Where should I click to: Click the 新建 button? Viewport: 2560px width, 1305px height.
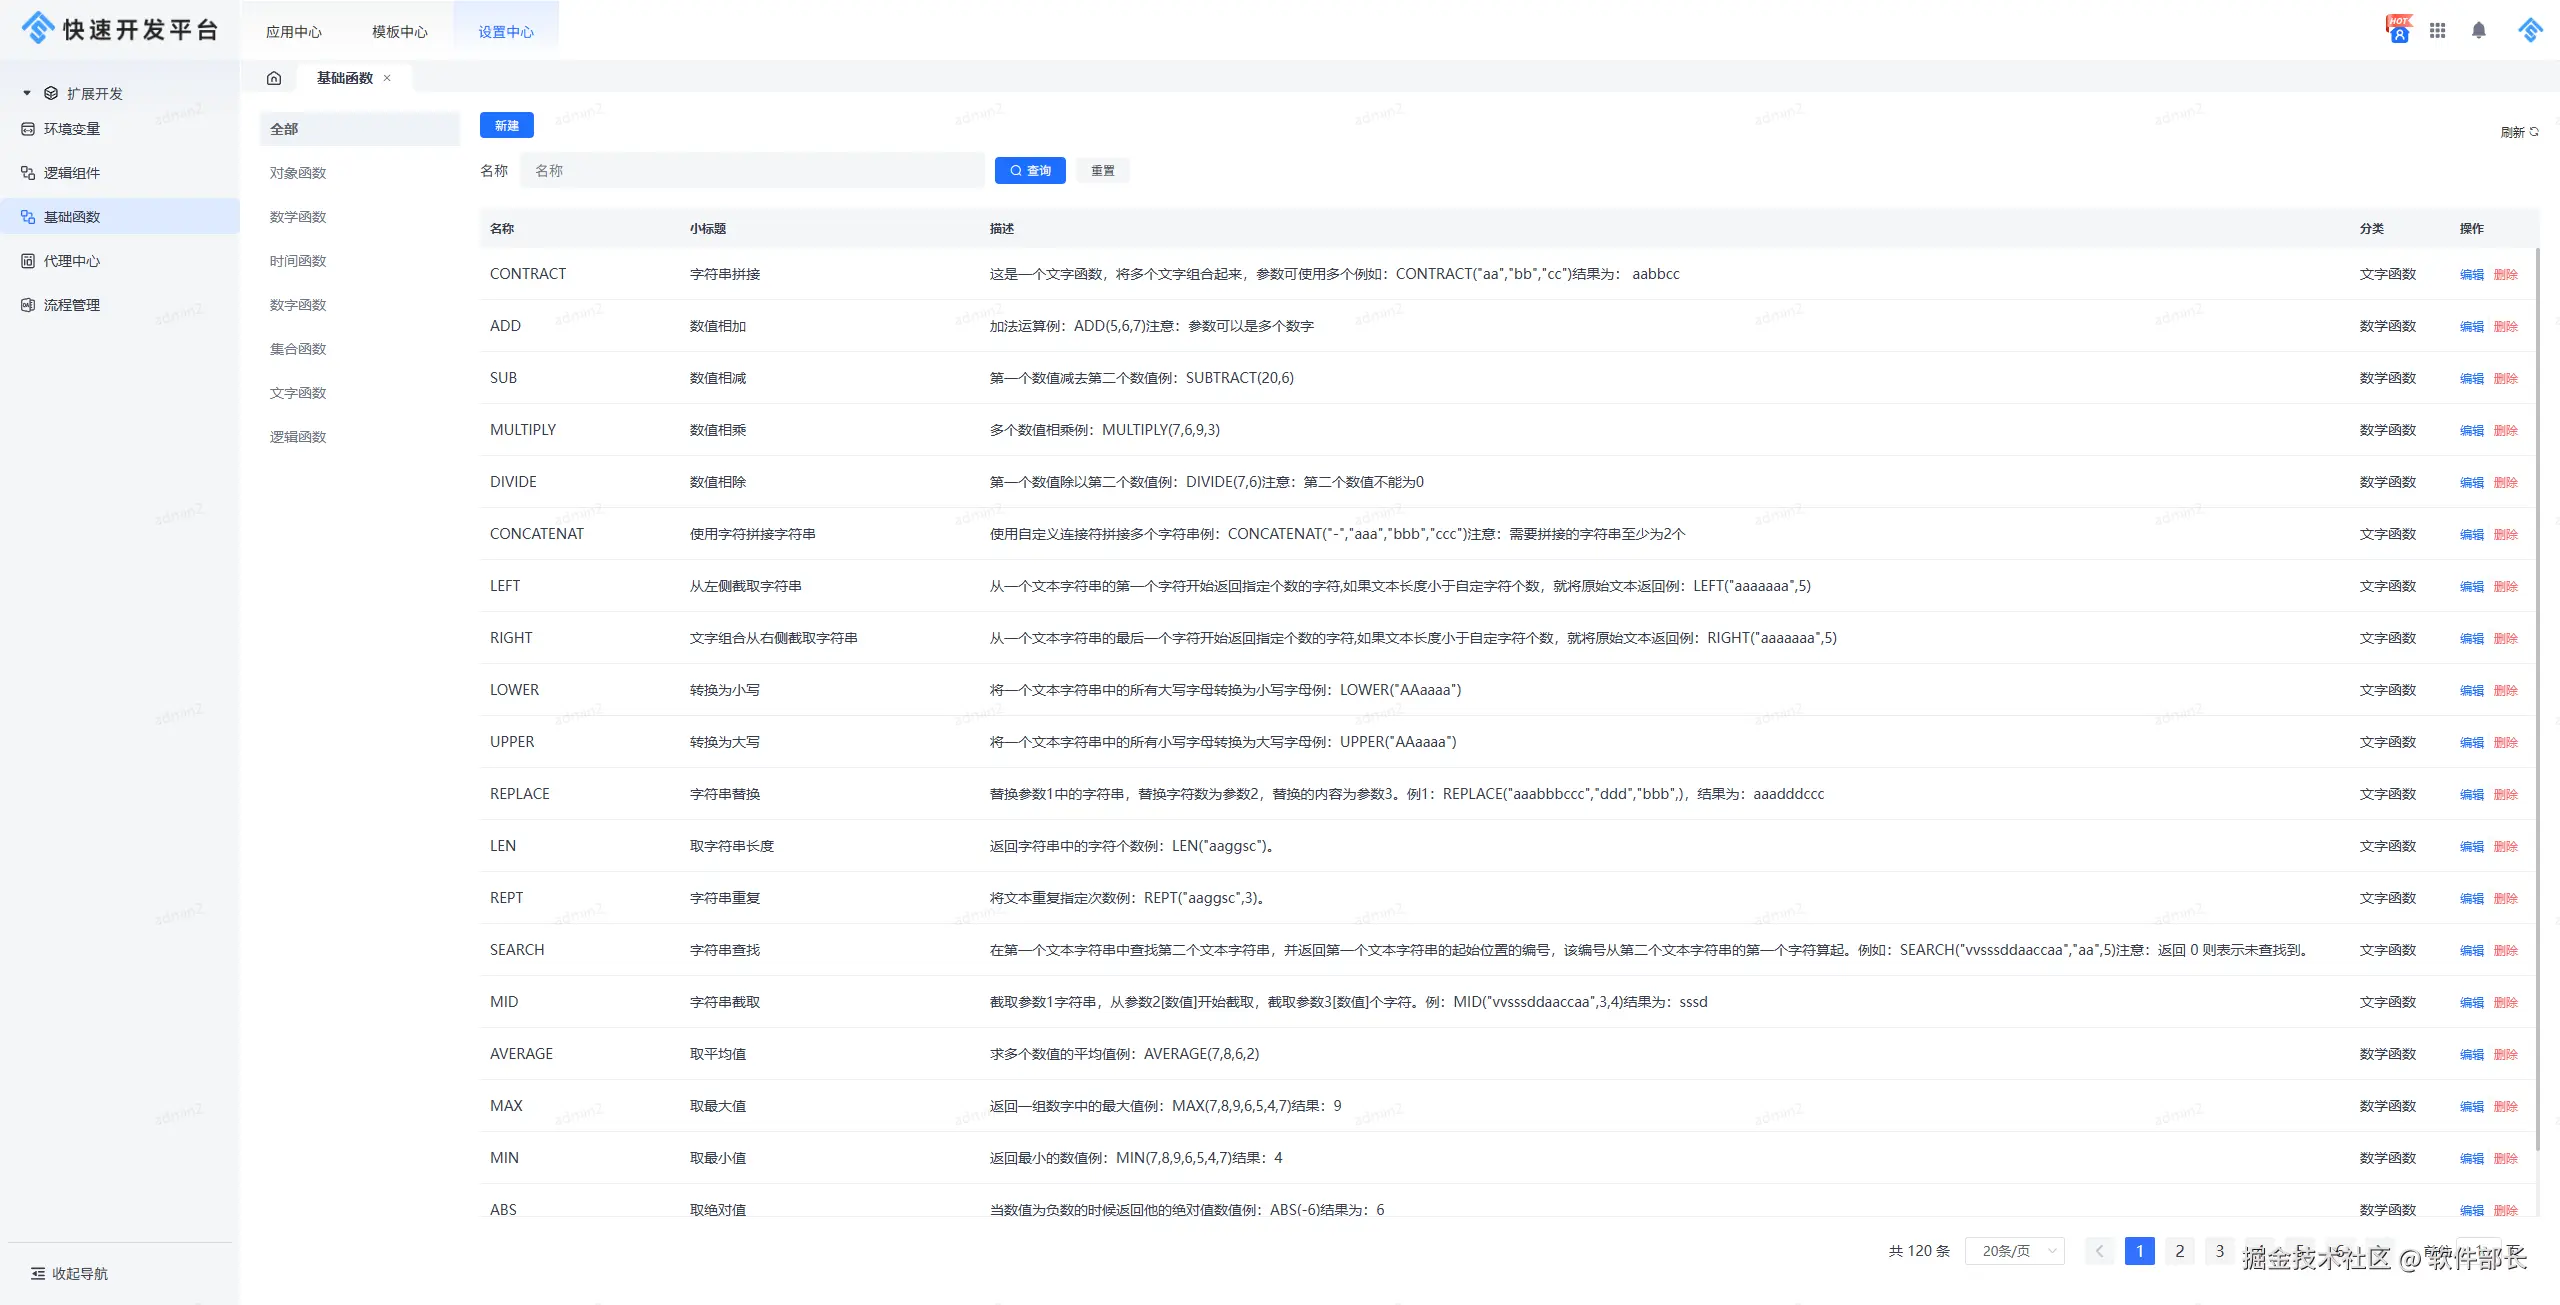click(x=506, y=125)
